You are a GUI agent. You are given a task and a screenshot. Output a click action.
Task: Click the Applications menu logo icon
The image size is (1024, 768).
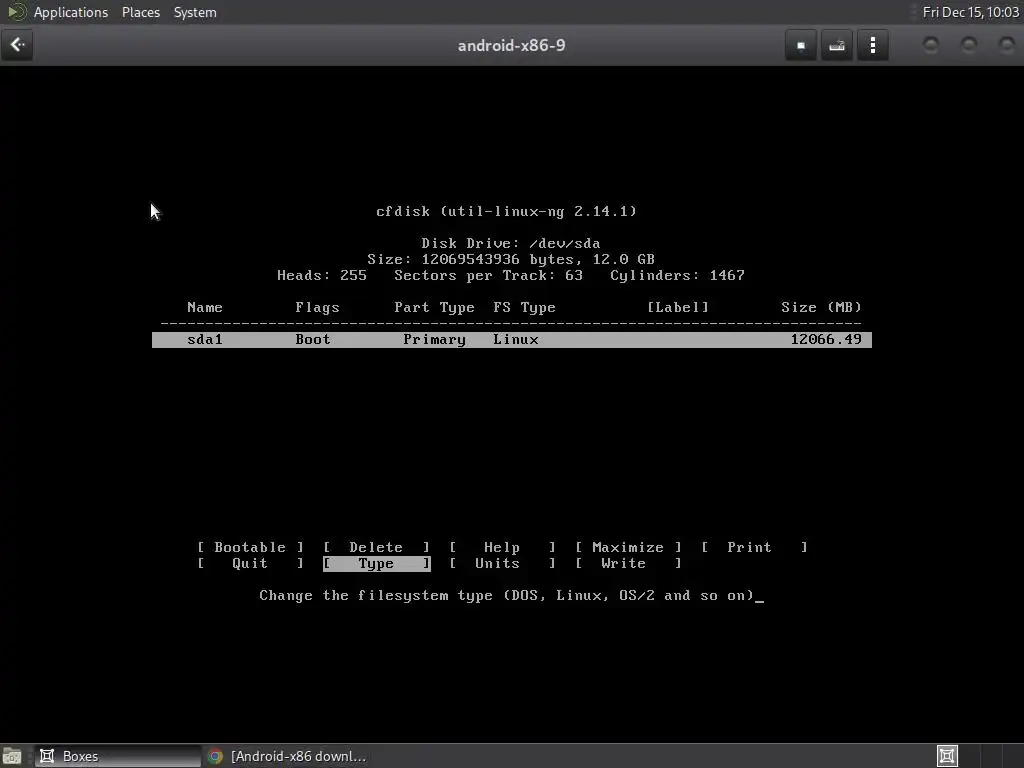click(x=16, y=12)
